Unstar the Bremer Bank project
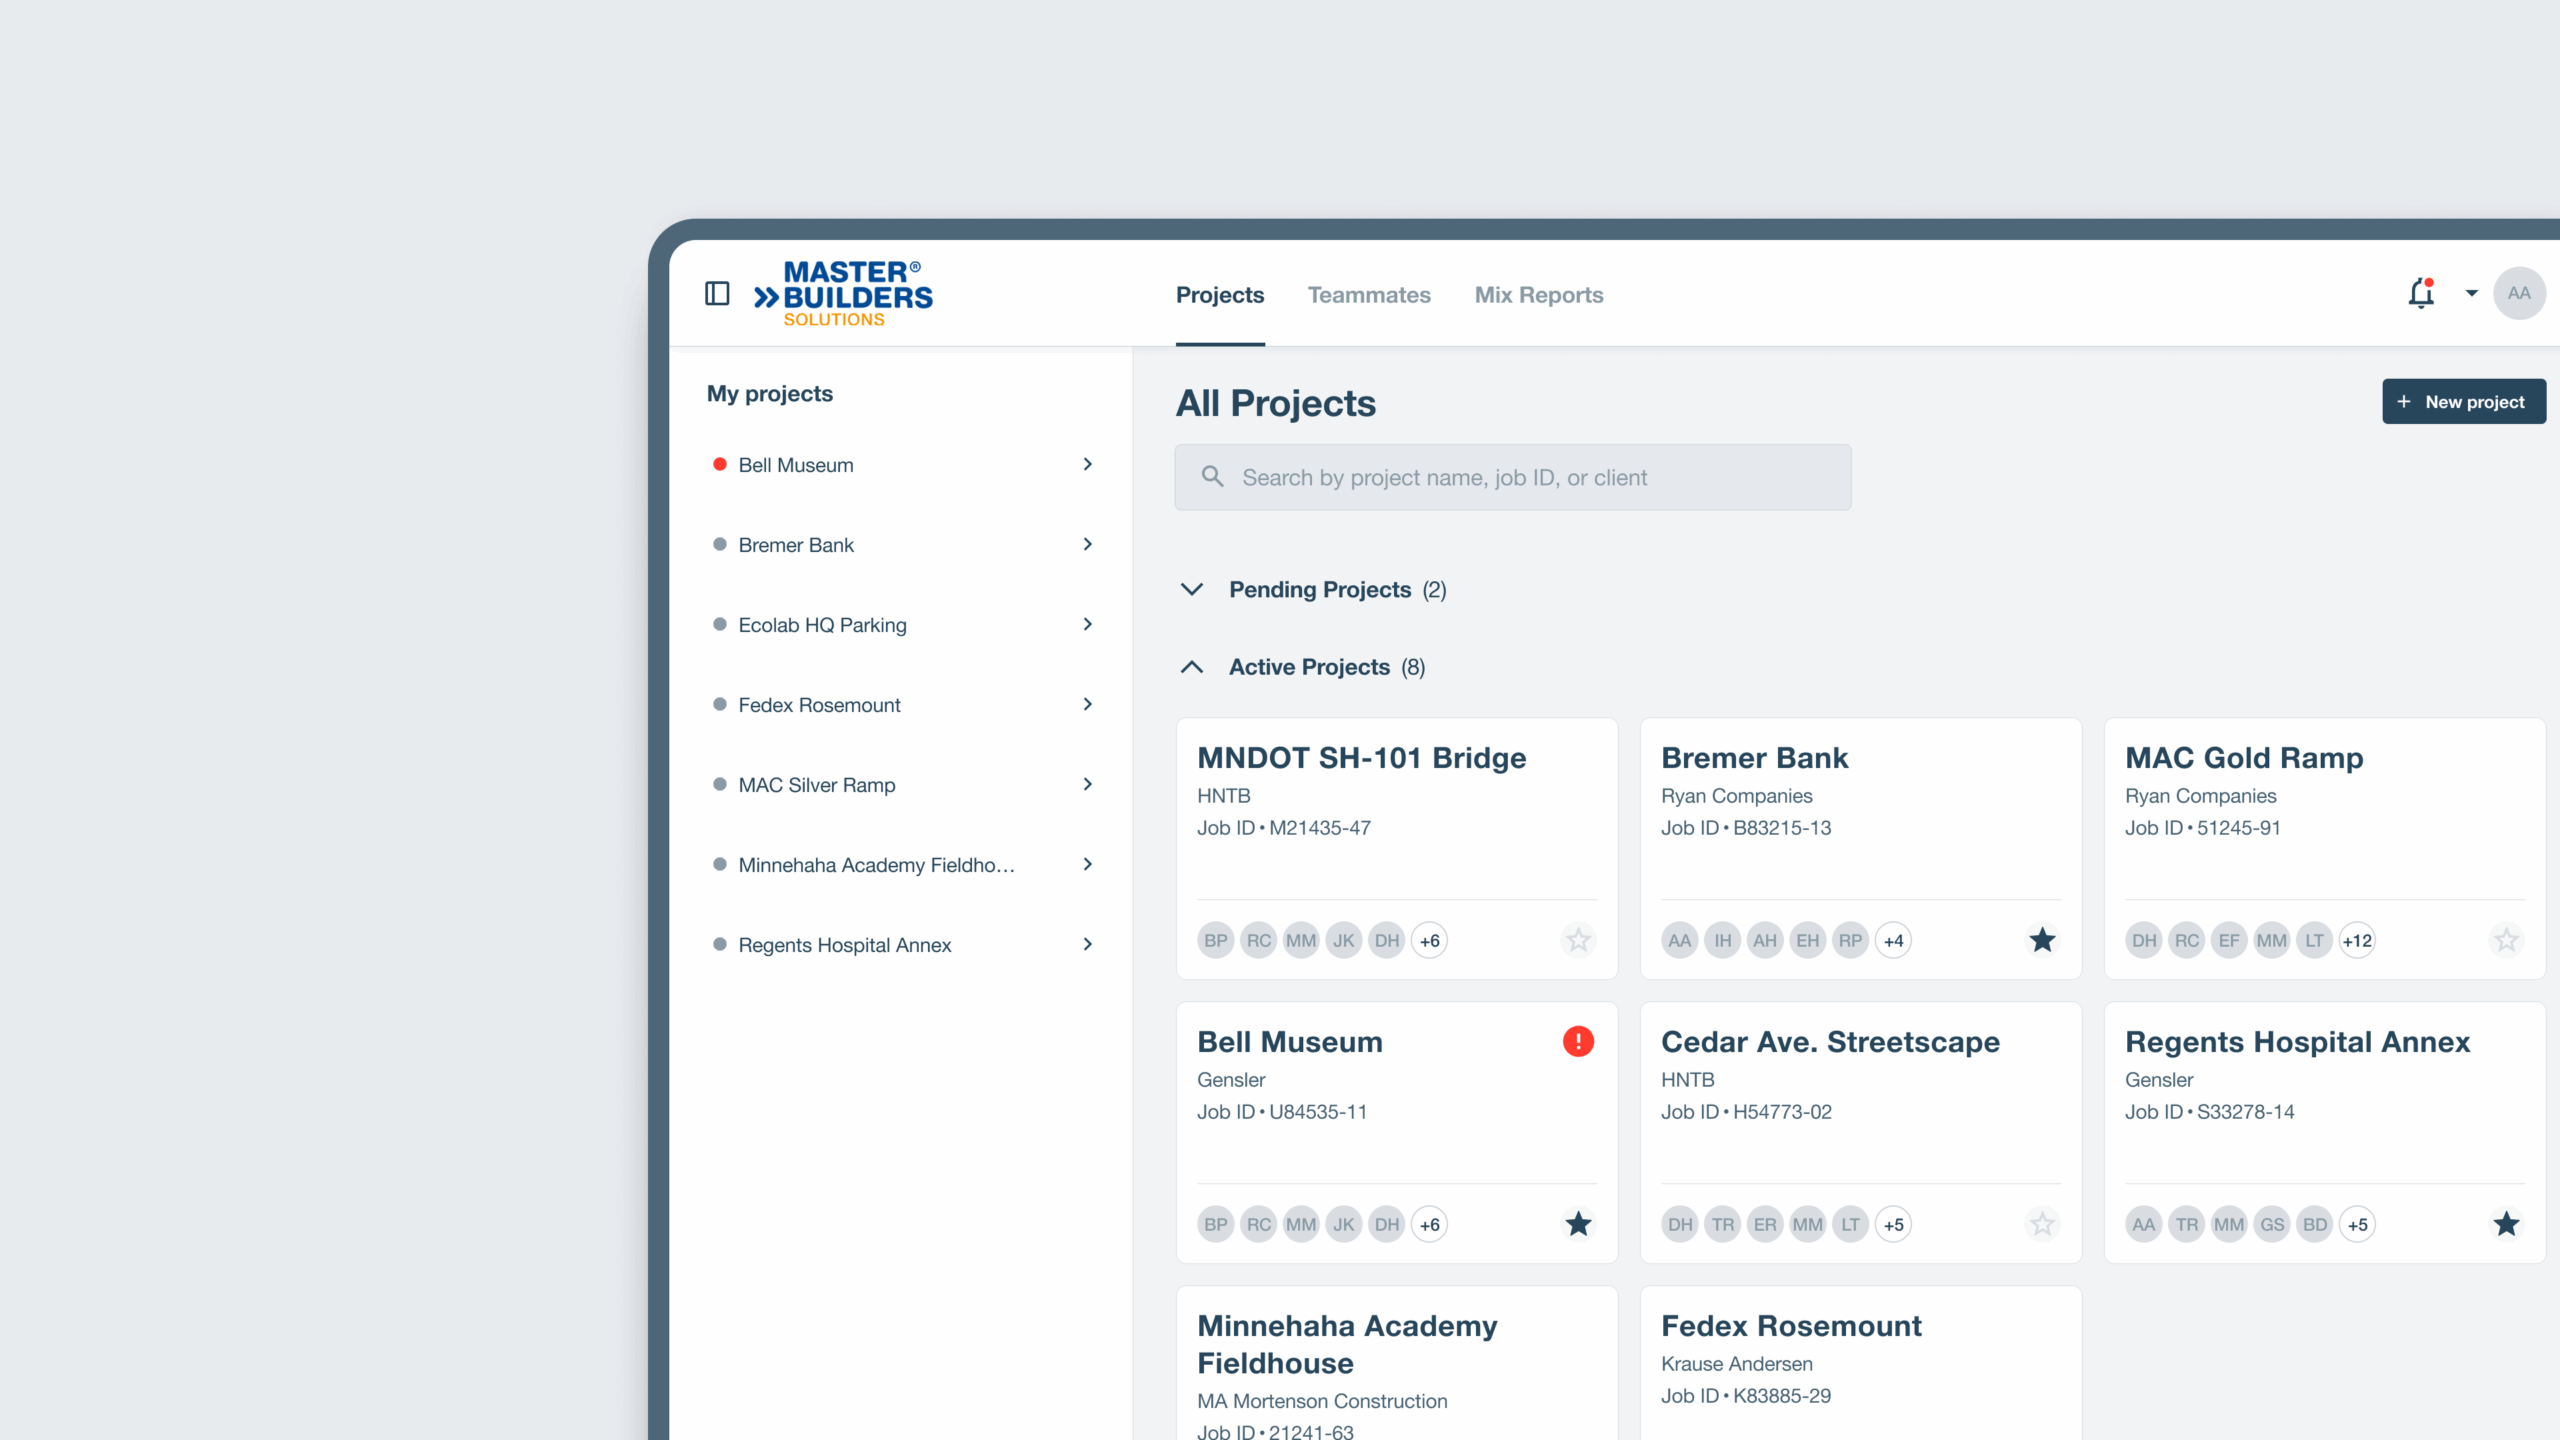Image resolution: width=2560 pixels, height=1440 pixels. [x=2042, y=940]
